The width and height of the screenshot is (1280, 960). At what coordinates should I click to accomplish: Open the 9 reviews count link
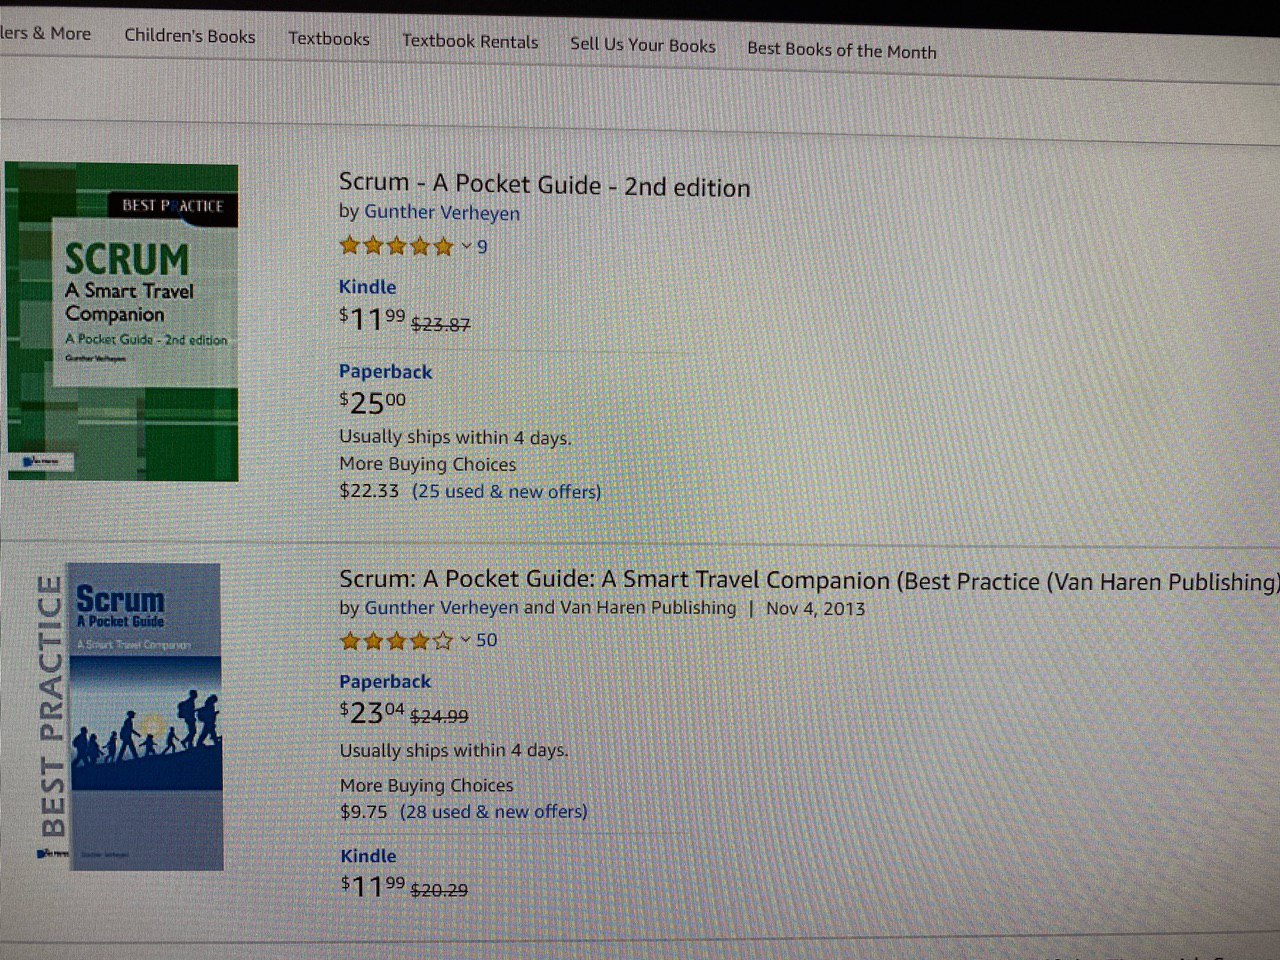(482, 247)
